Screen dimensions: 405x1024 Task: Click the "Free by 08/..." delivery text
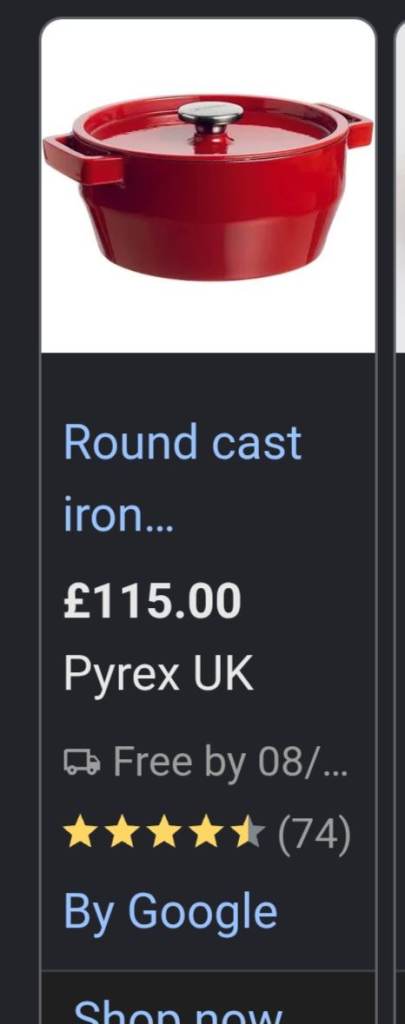click(x=230, y=761)
